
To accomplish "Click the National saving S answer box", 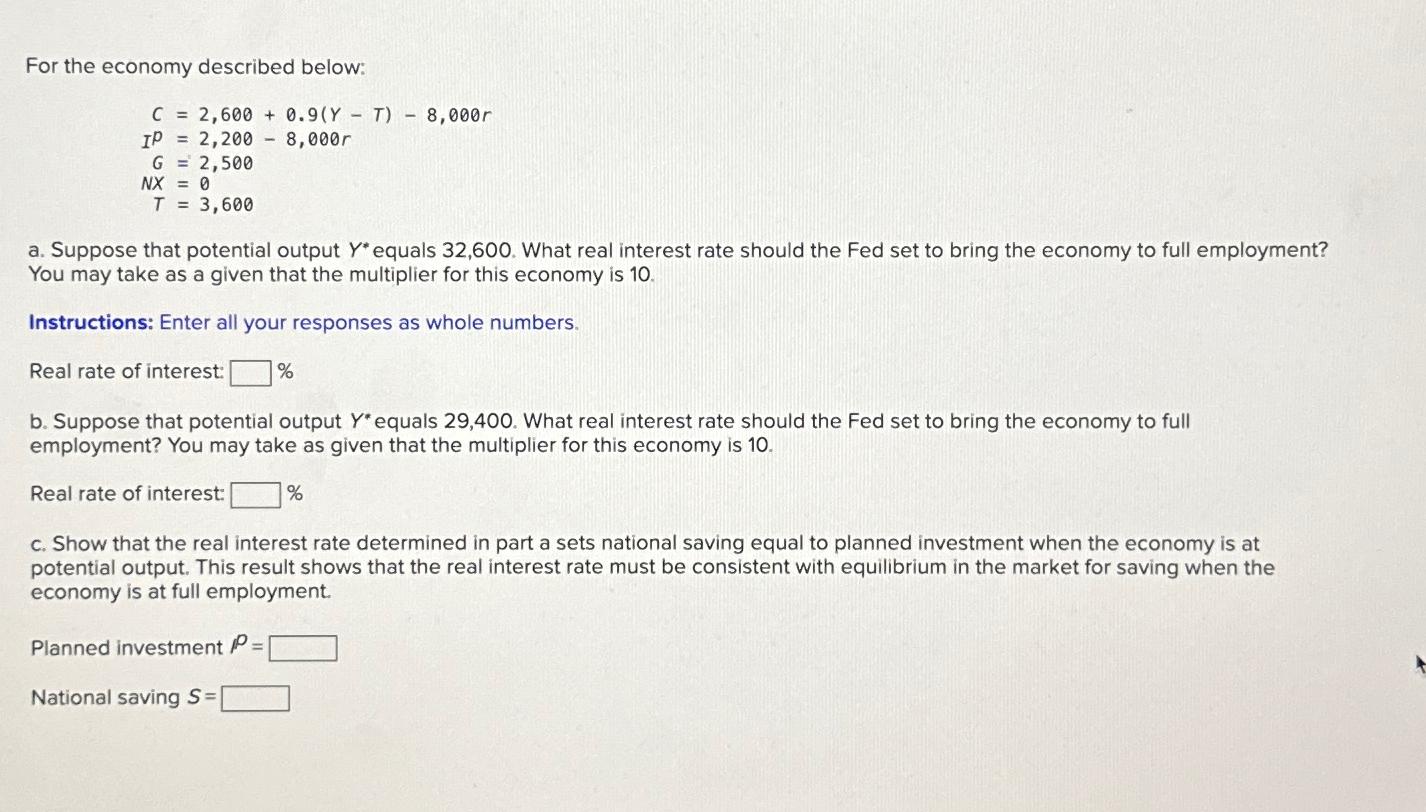I will coord(256,697).
